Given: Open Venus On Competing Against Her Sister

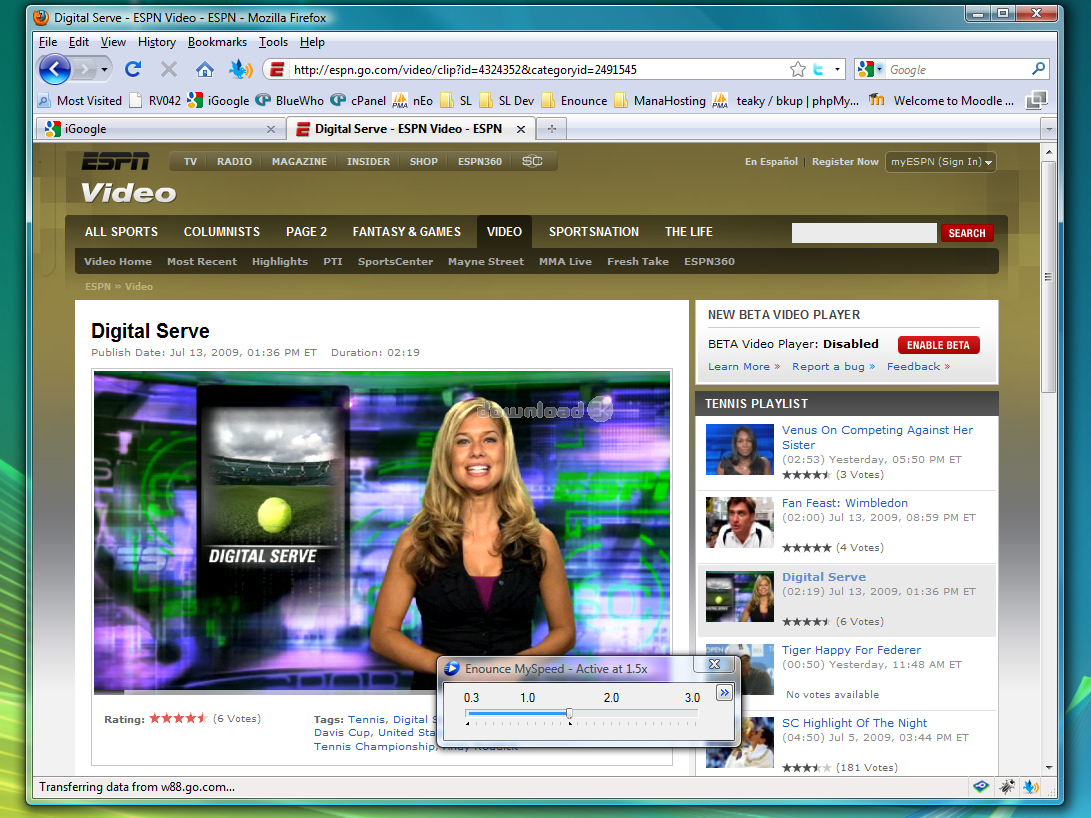Looking at the screenshot, I should (x=877, y=438).
